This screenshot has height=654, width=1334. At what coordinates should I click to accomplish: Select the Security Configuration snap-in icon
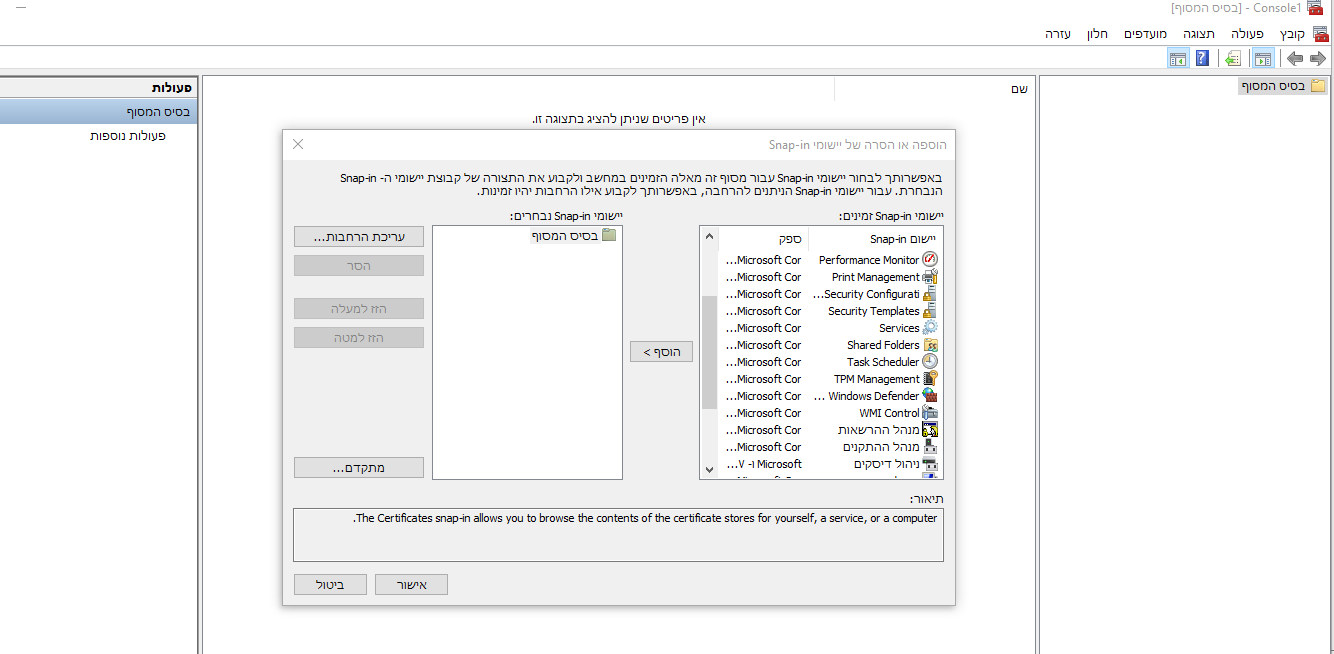[930, 294]
